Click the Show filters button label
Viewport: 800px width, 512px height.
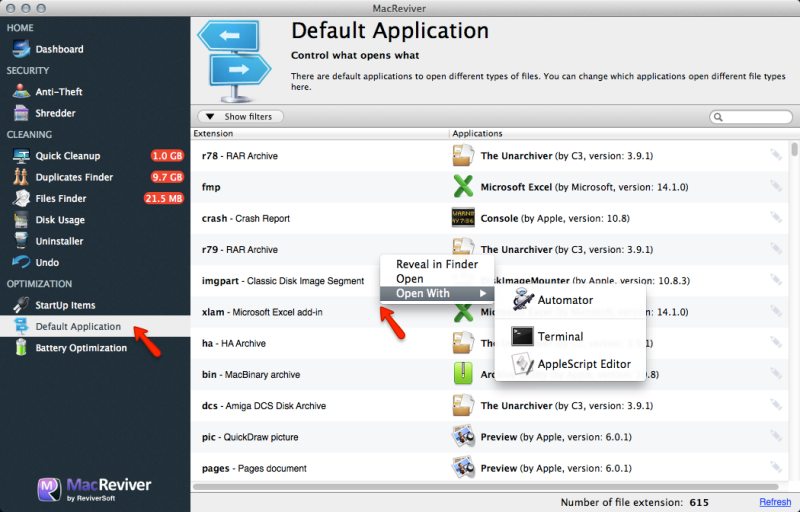pyautogui.click(x=248, y=116)
